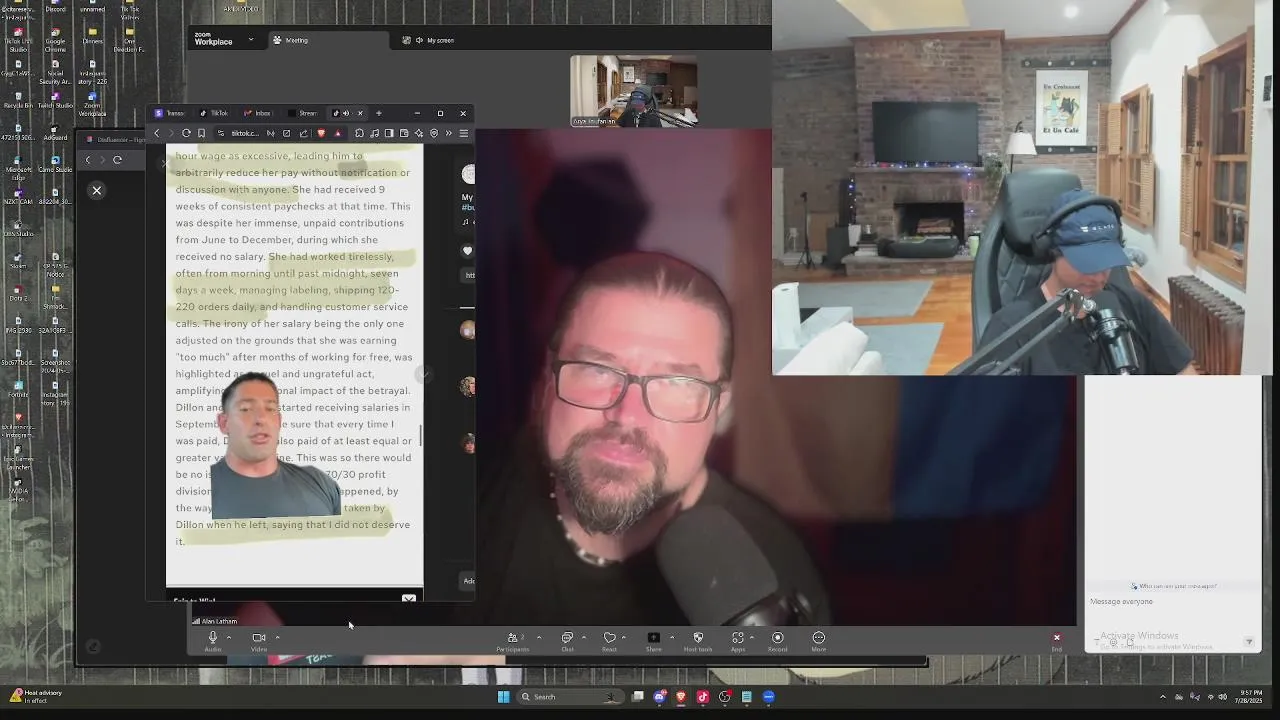Switch to the TikTok browser tab
1280x720 pixels.
214,113
